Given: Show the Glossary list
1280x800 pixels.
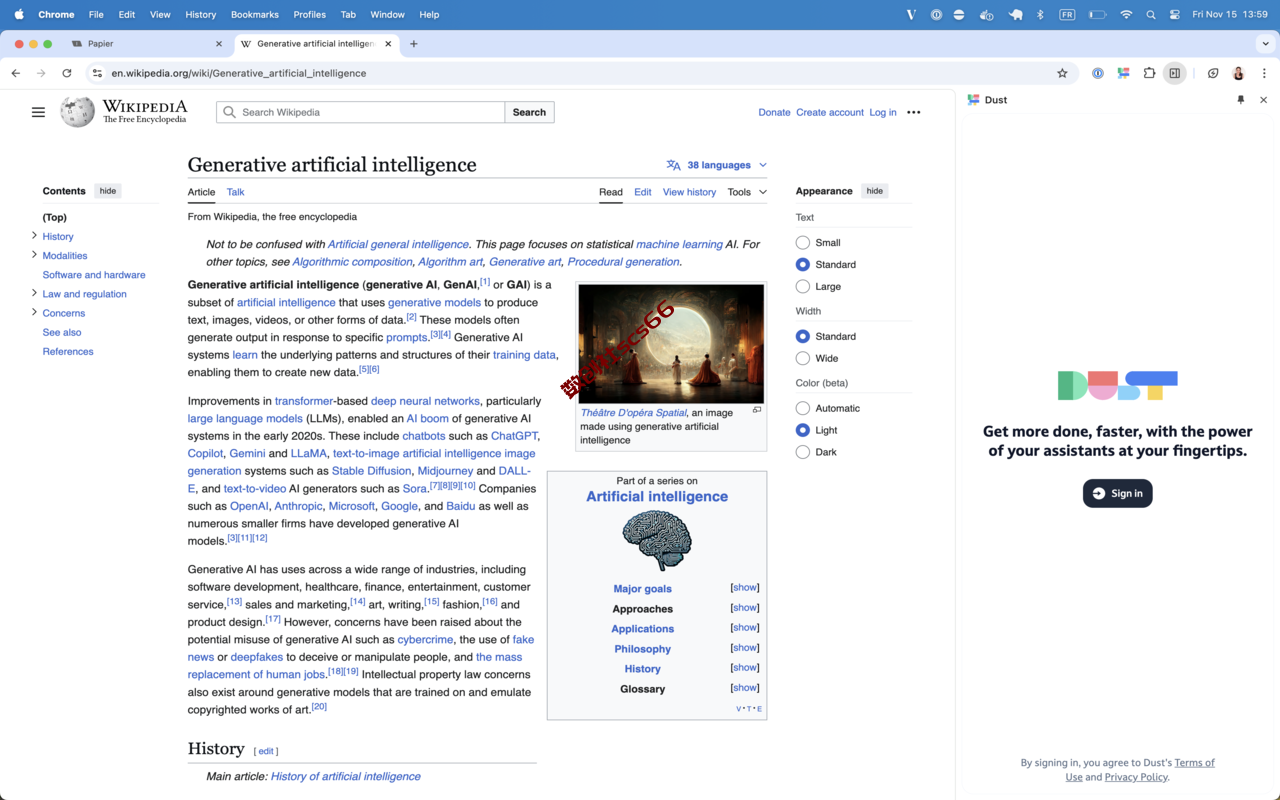Looking at the screenshot, I should (x=745, y=688).
